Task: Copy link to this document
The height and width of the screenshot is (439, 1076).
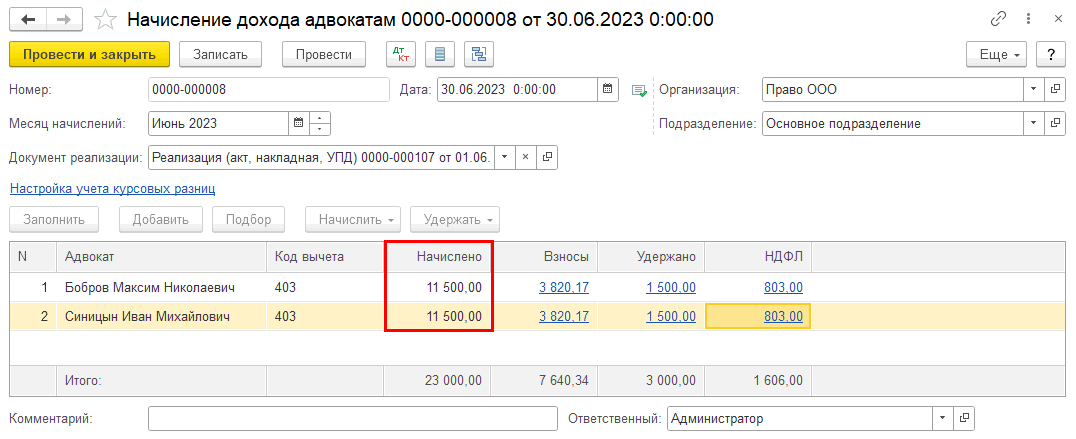Action: point(998,19)
